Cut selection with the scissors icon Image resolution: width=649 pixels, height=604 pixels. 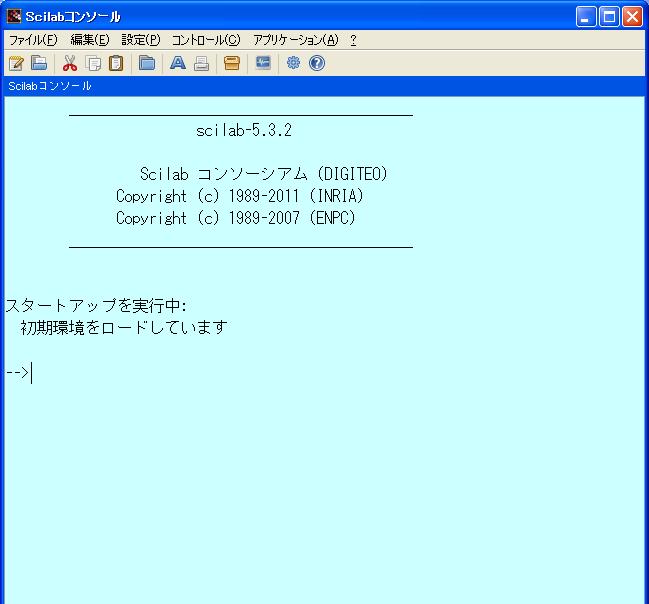click(70, 63)
